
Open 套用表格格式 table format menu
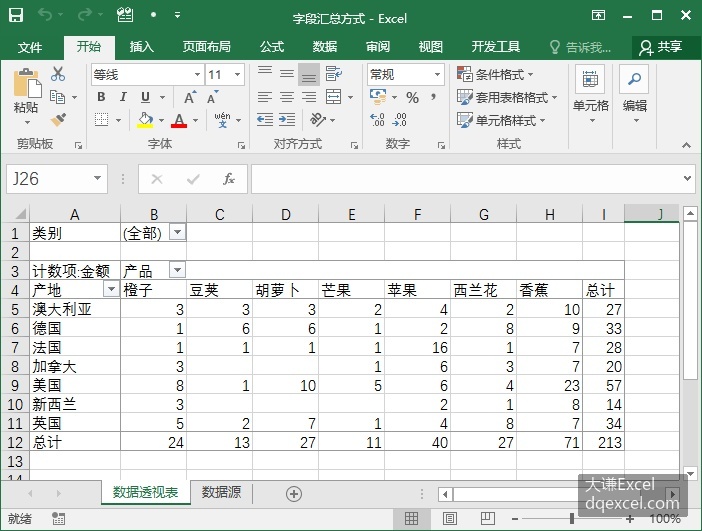507,97
